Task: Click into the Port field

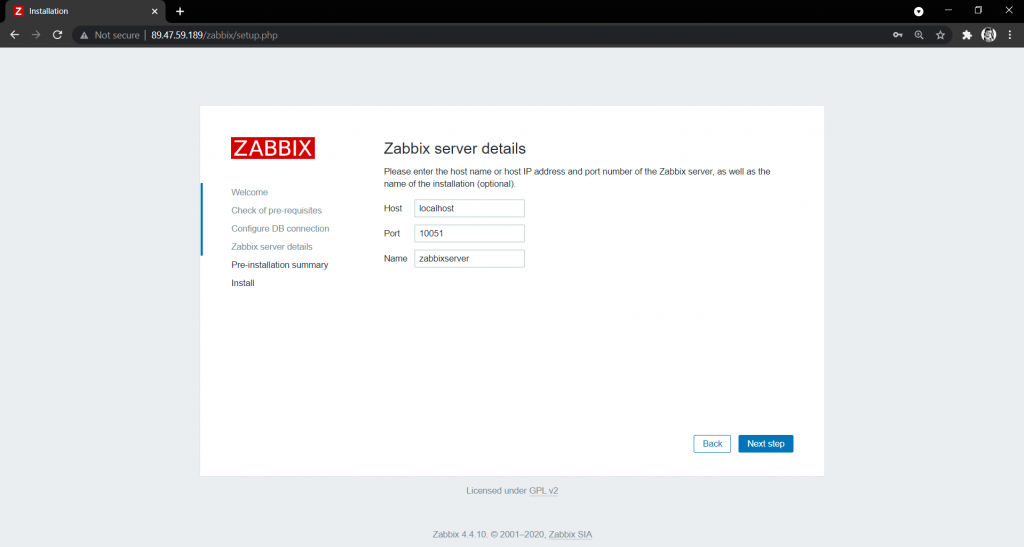Action: coord(469,233)
